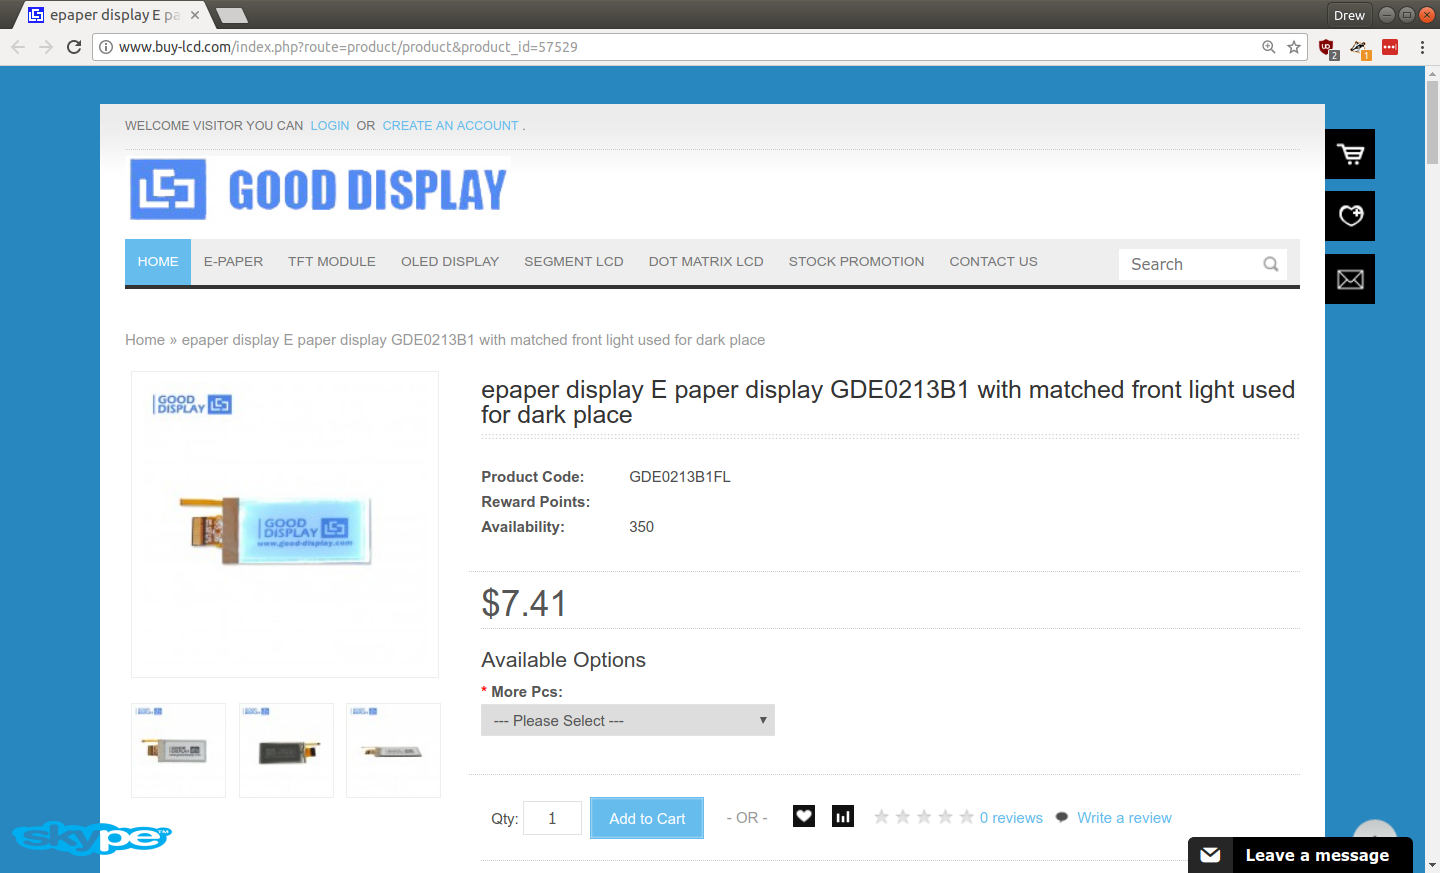Go to Home breadcrumb link
This screenshot has height=873, width=1440.
click(145, 340)
